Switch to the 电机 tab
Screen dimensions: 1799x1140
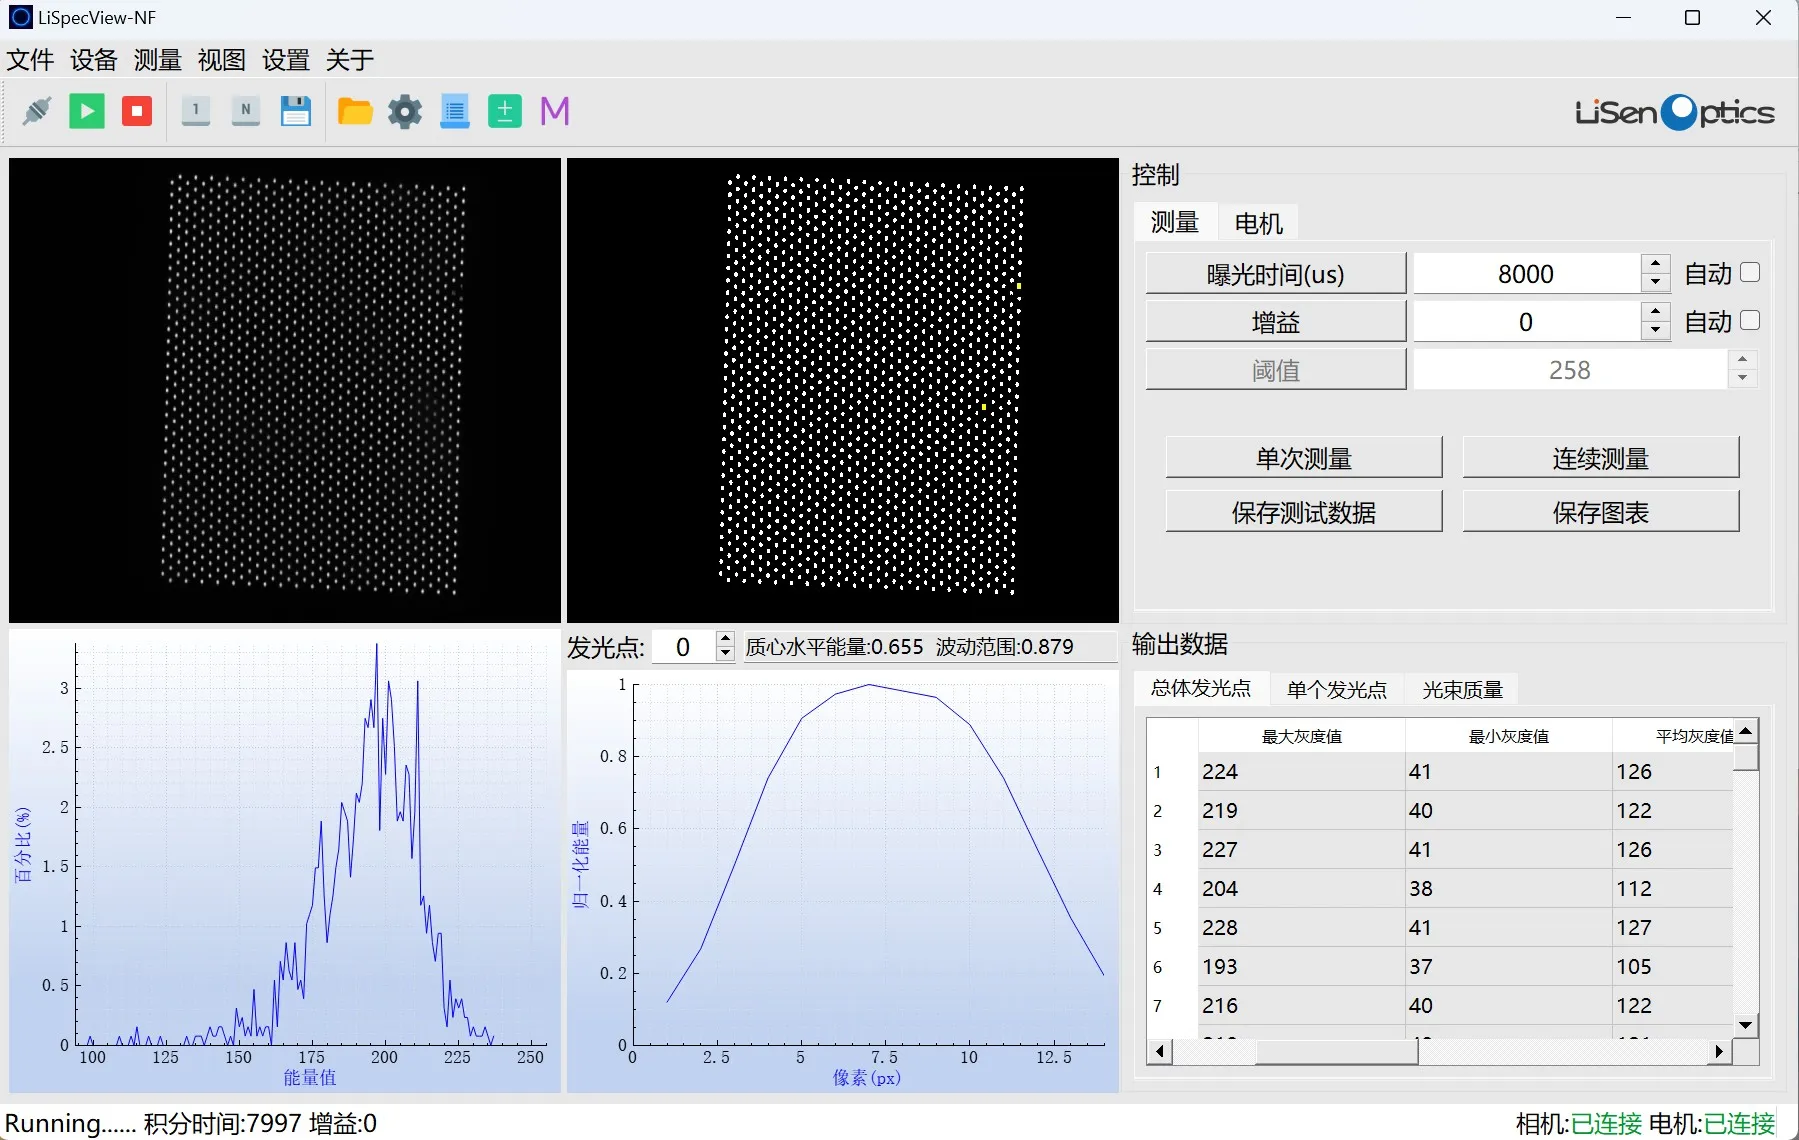click(1258, 223)
